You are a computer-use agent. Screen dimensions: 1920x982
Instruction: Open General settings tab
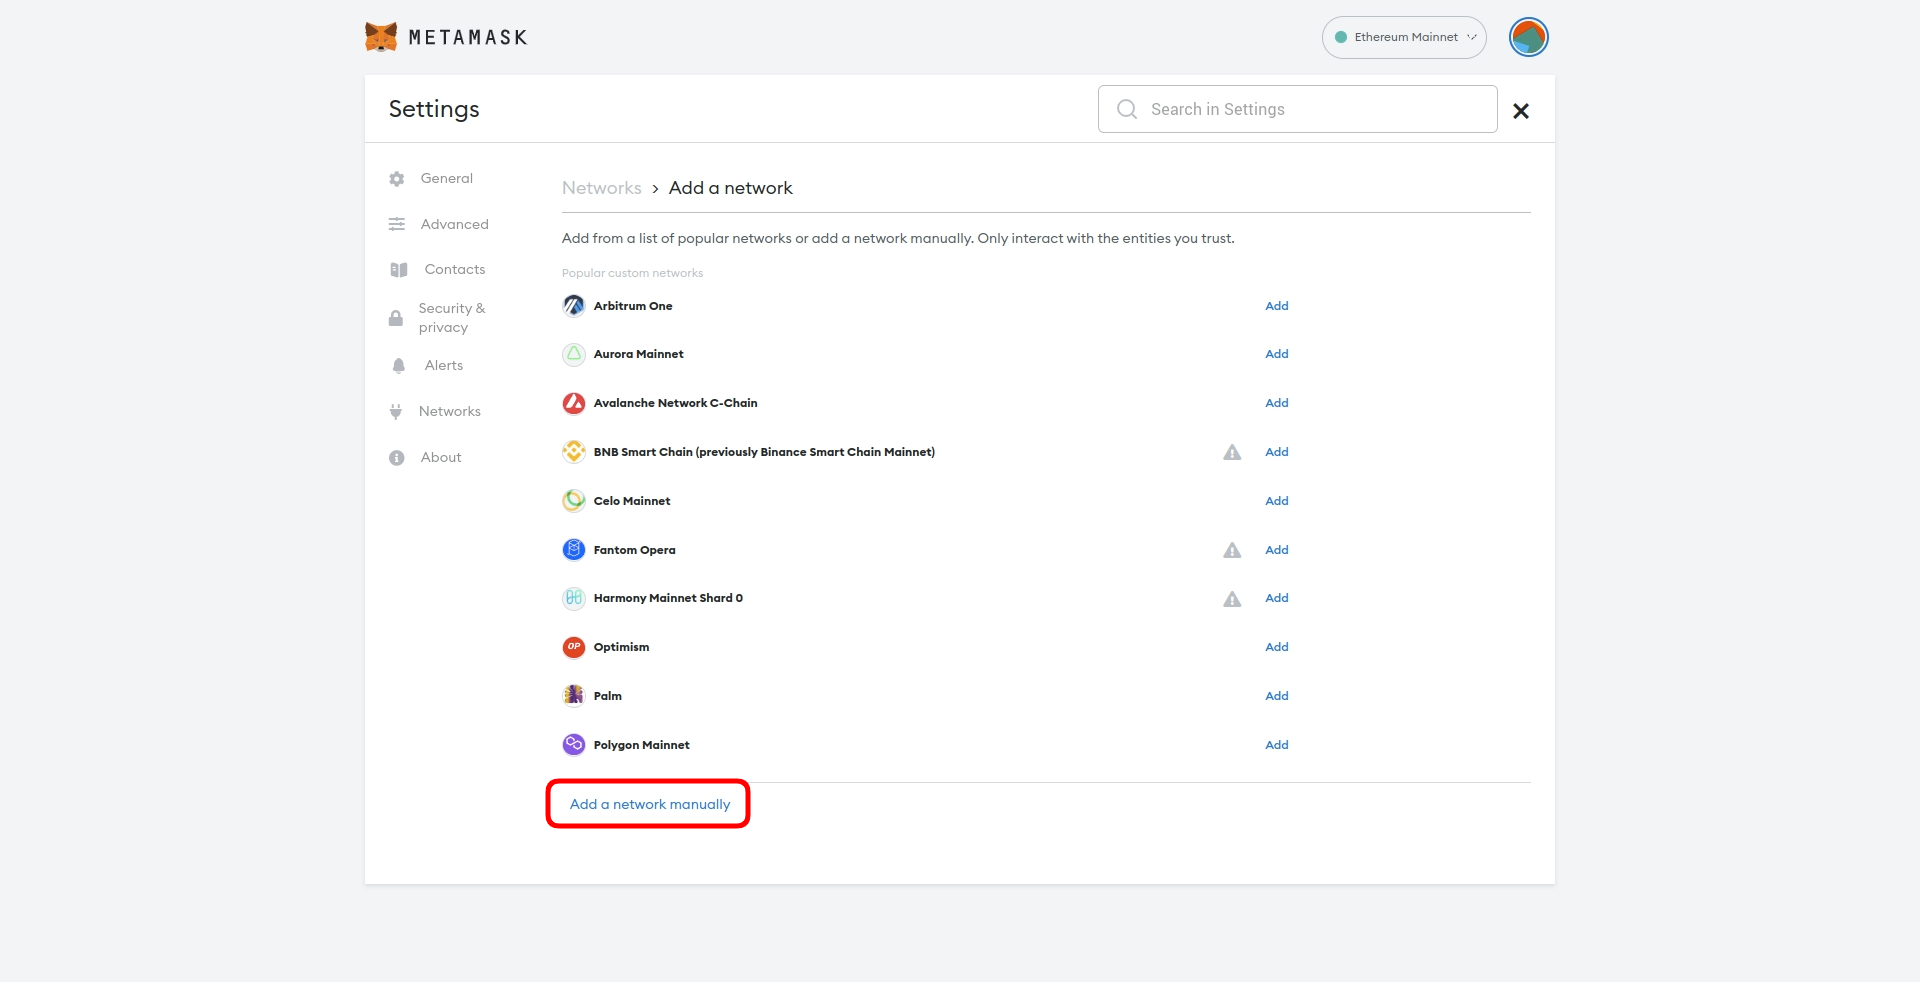point(447,178)
